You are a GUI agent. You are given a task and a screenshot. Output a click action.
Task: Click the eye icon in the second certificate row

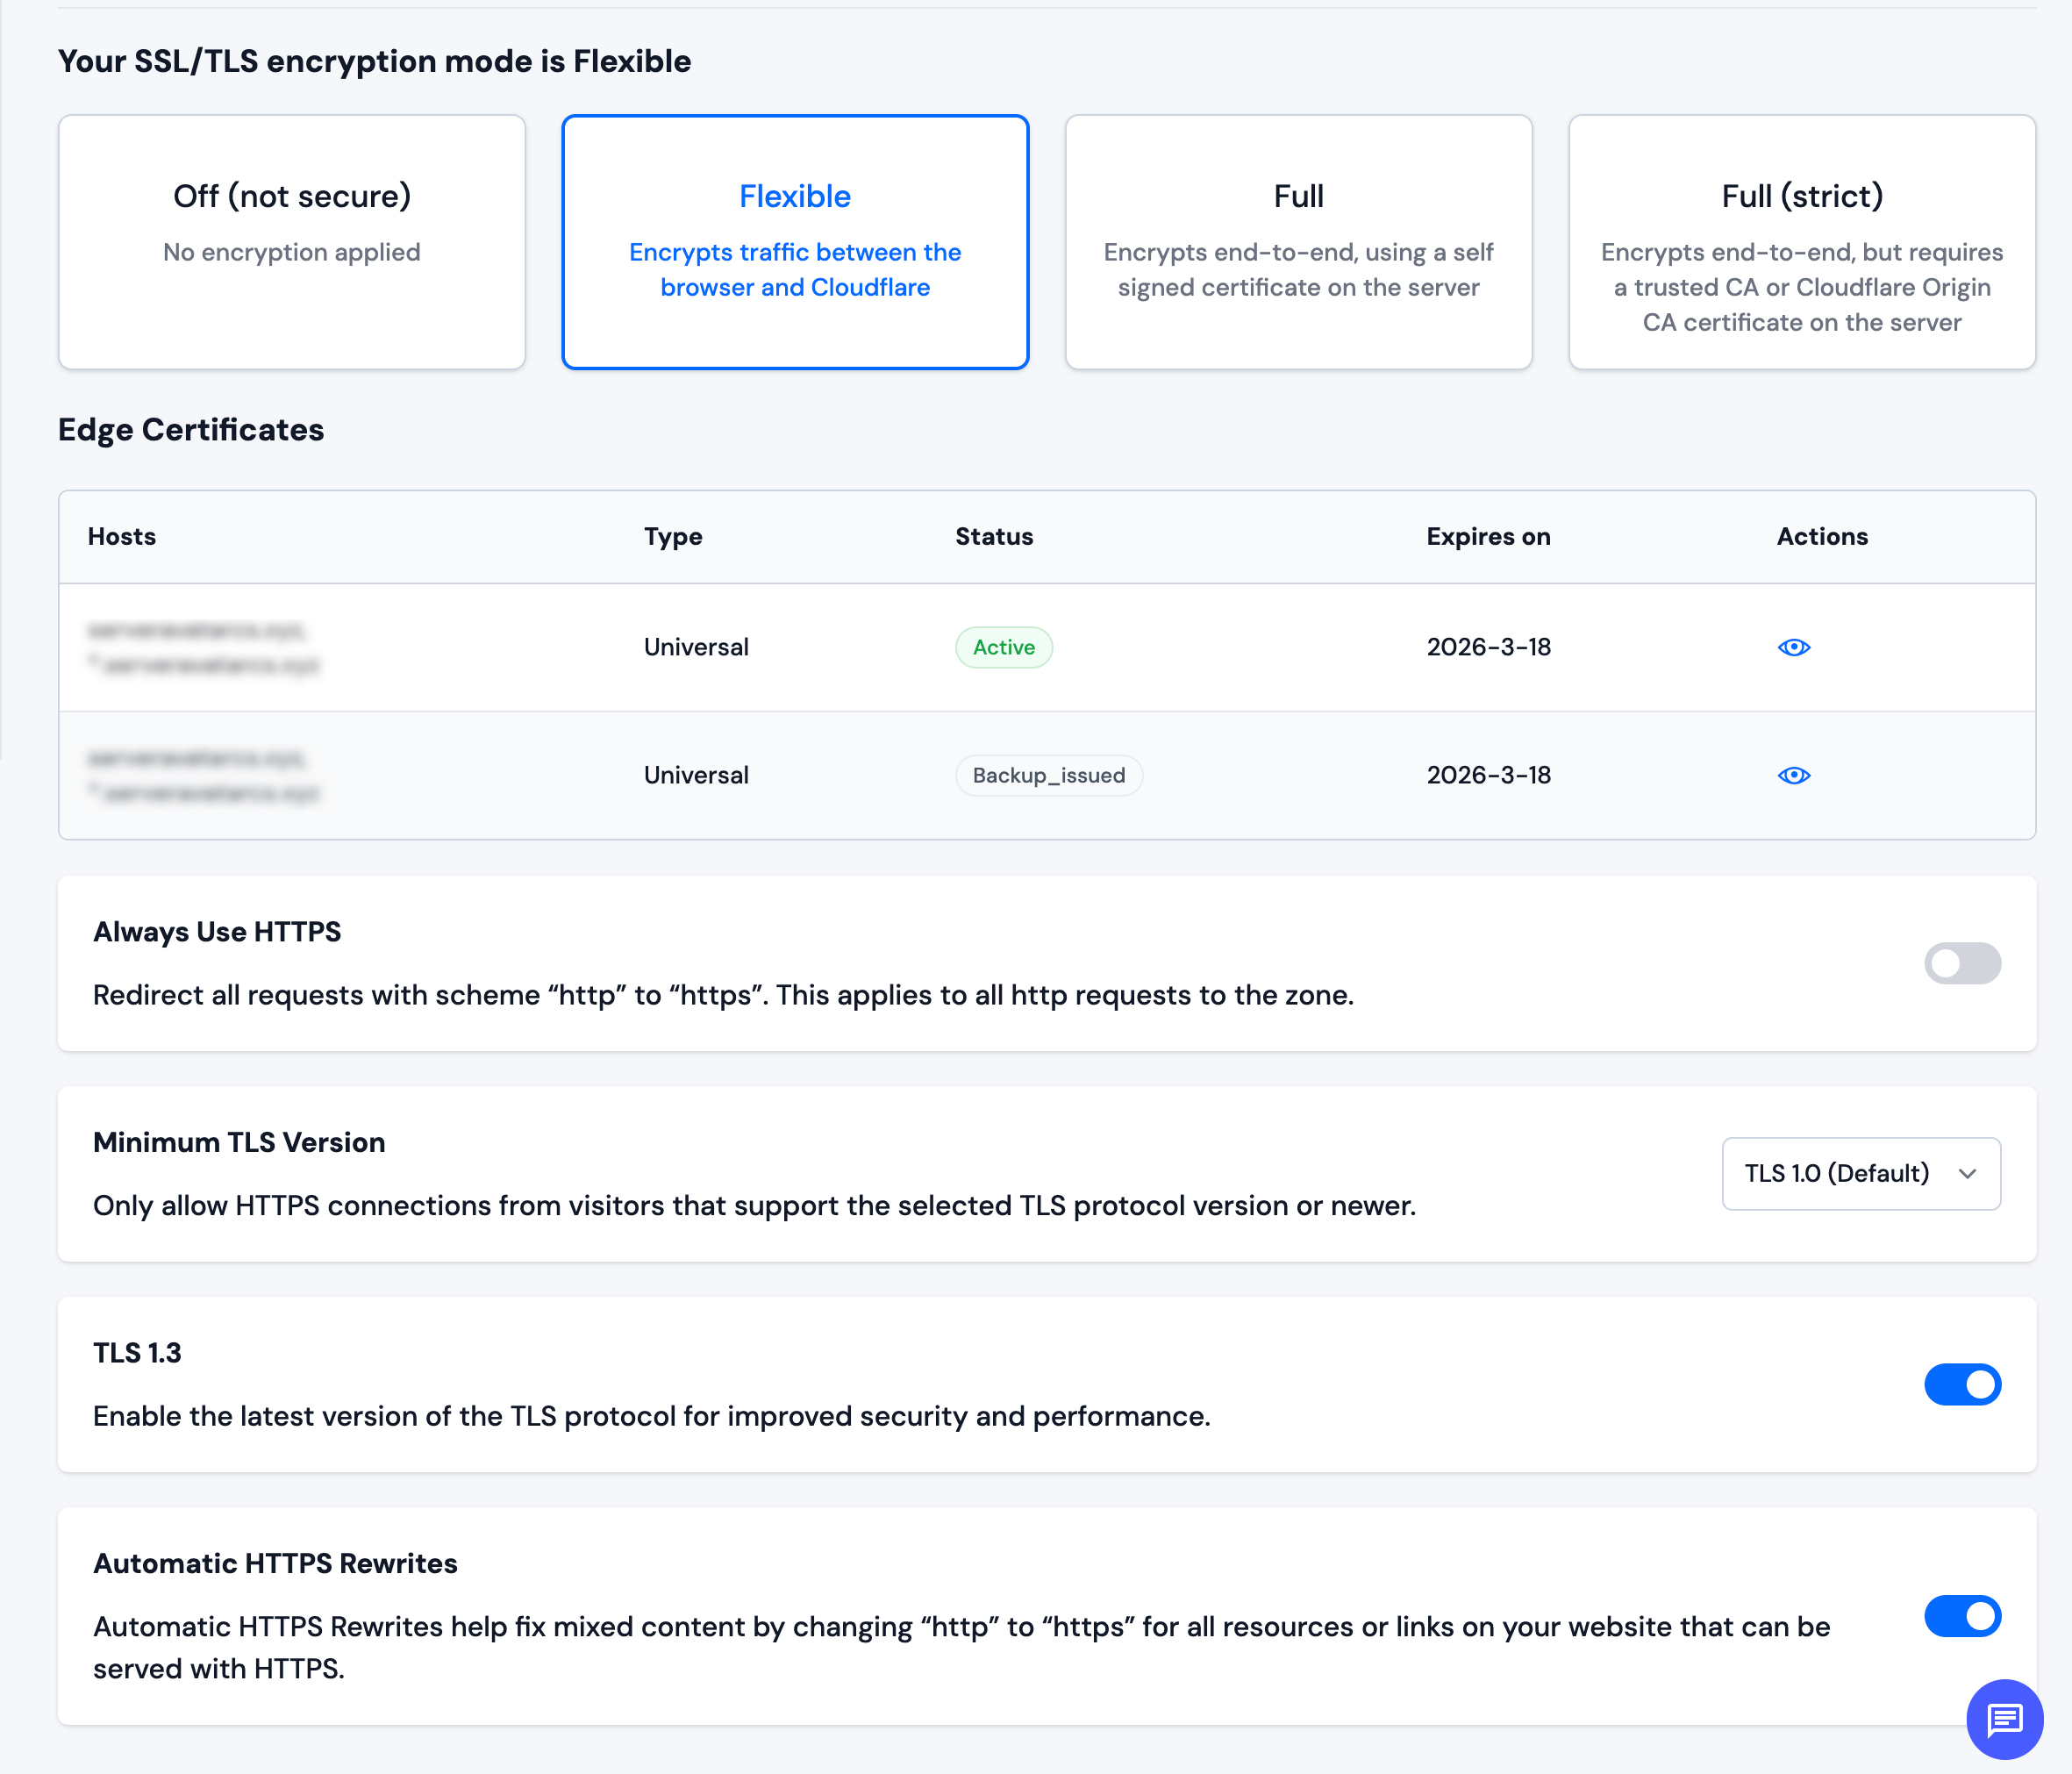[x=1793, y=775]
